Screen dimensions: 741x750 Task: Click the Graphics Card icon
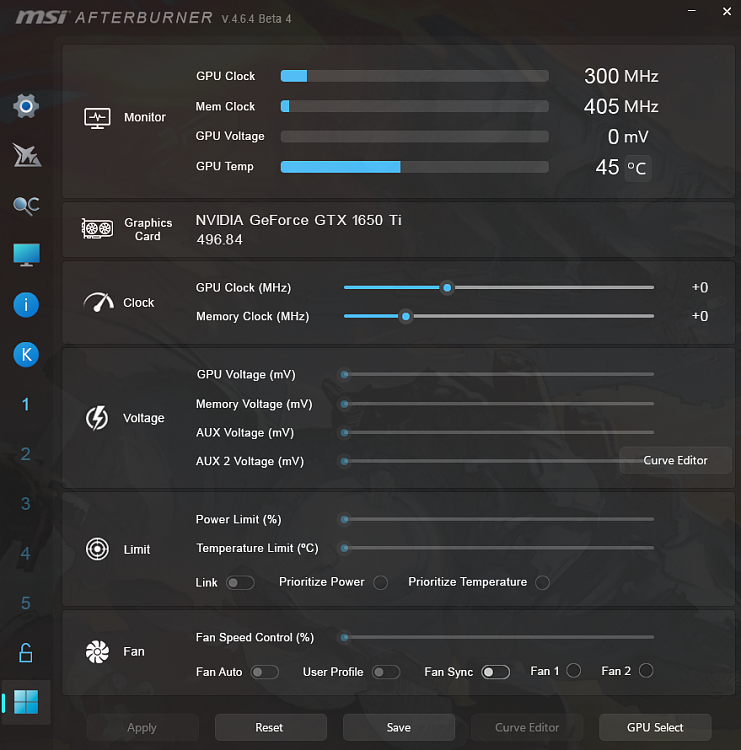pos(97,229)
